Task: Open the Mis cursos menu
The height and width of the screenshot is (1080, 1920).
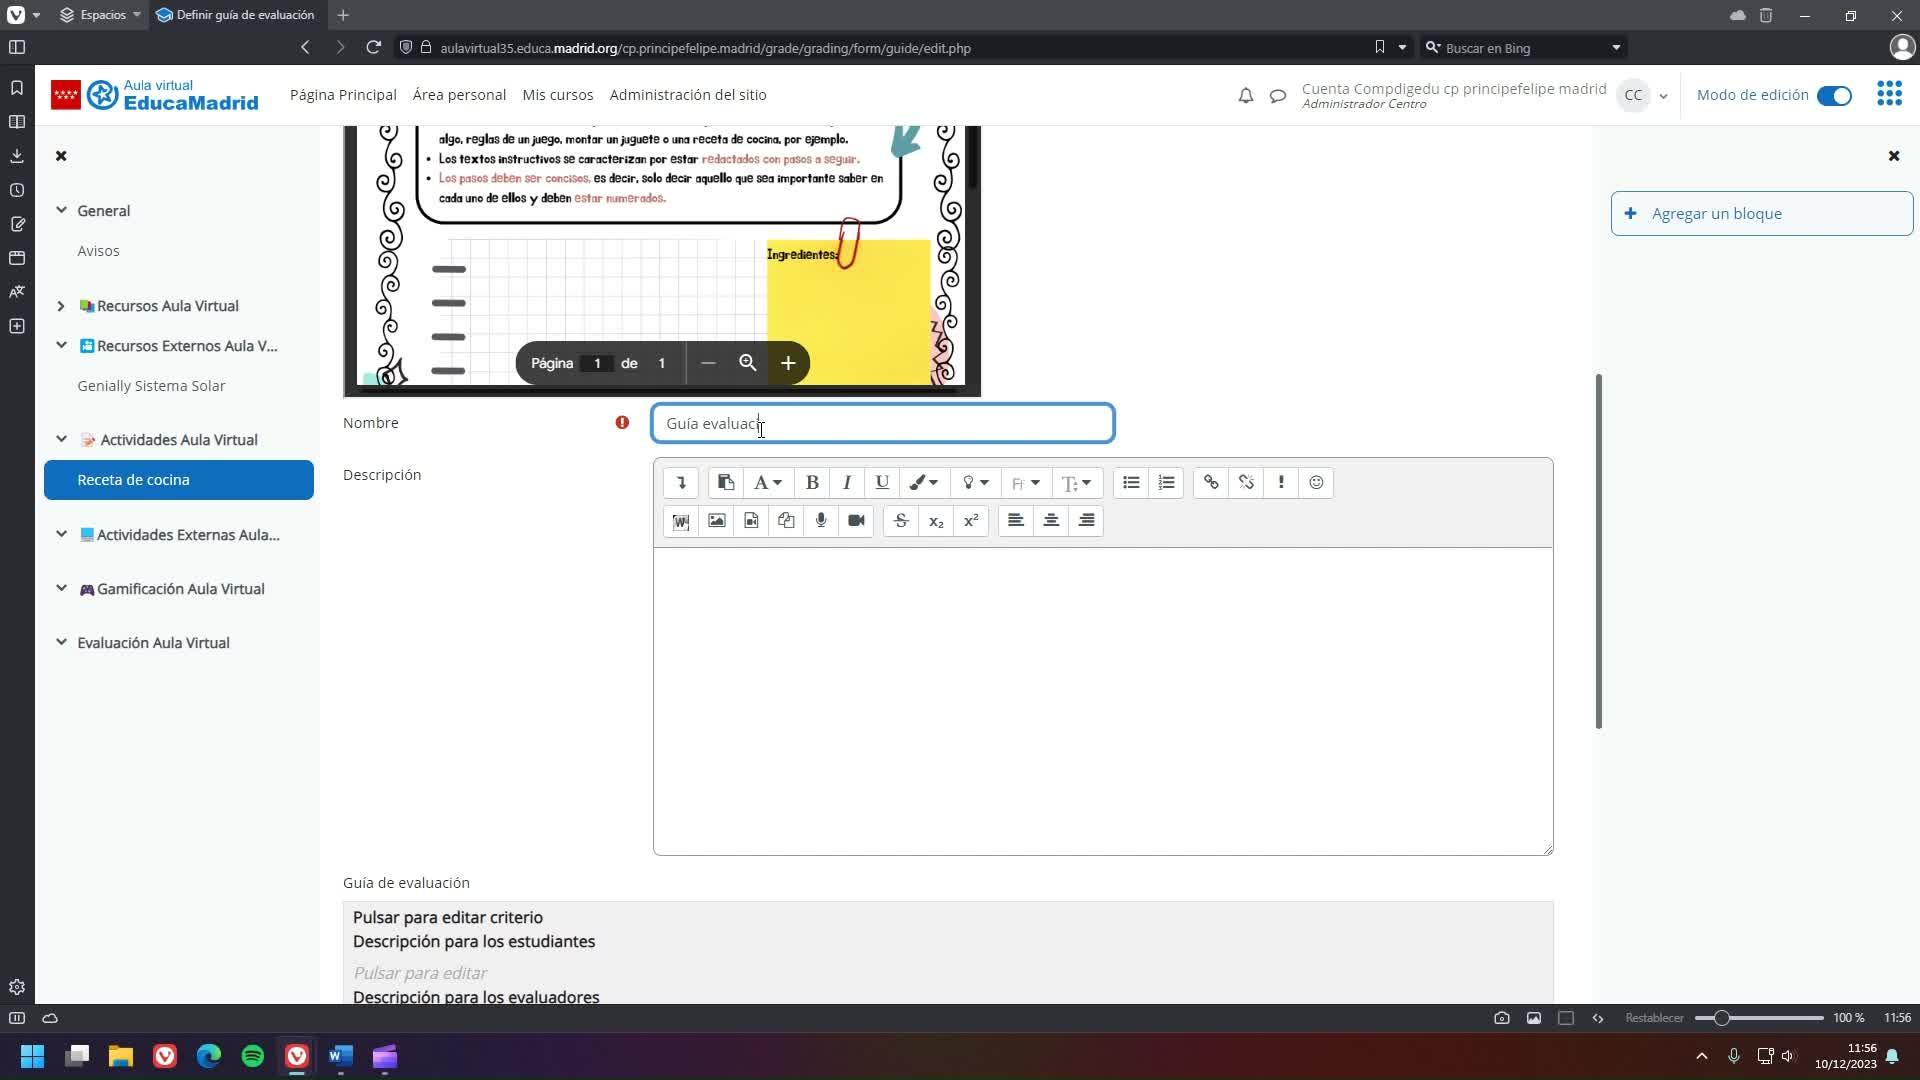Action: [x=557, y=95]
